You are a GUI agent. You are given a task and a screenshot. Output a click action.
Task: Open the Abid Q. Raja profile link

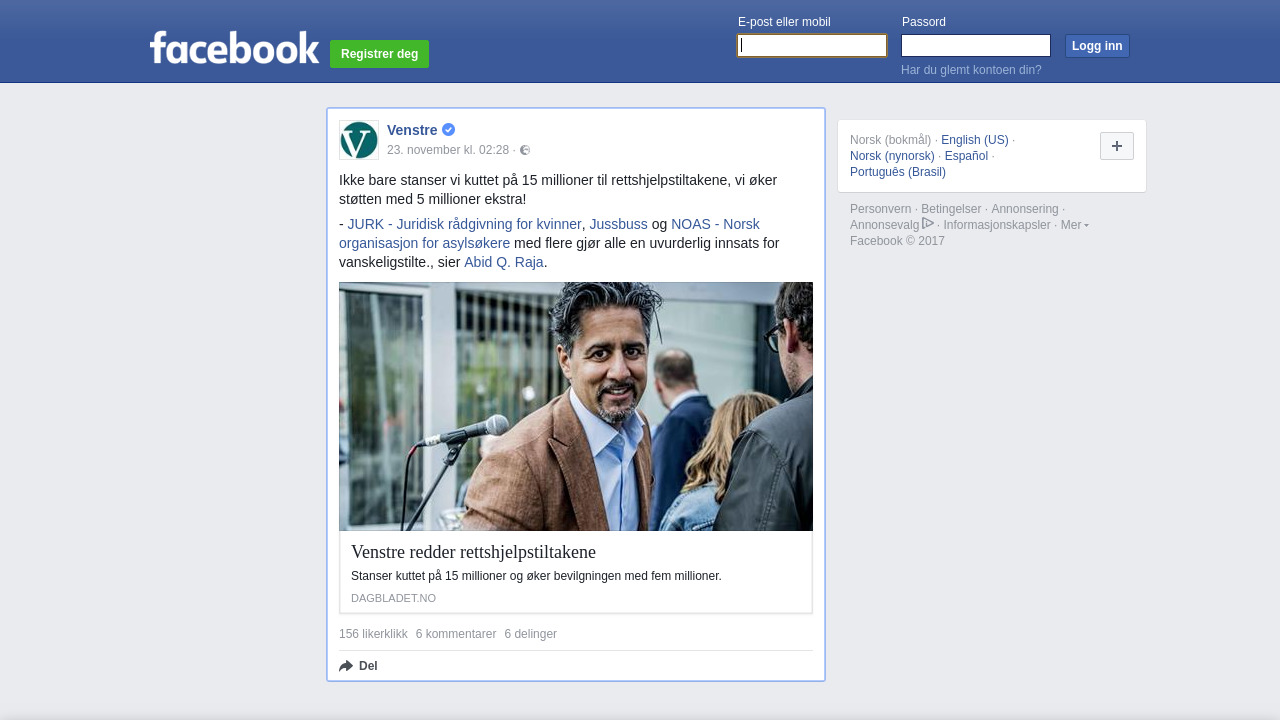504,262
